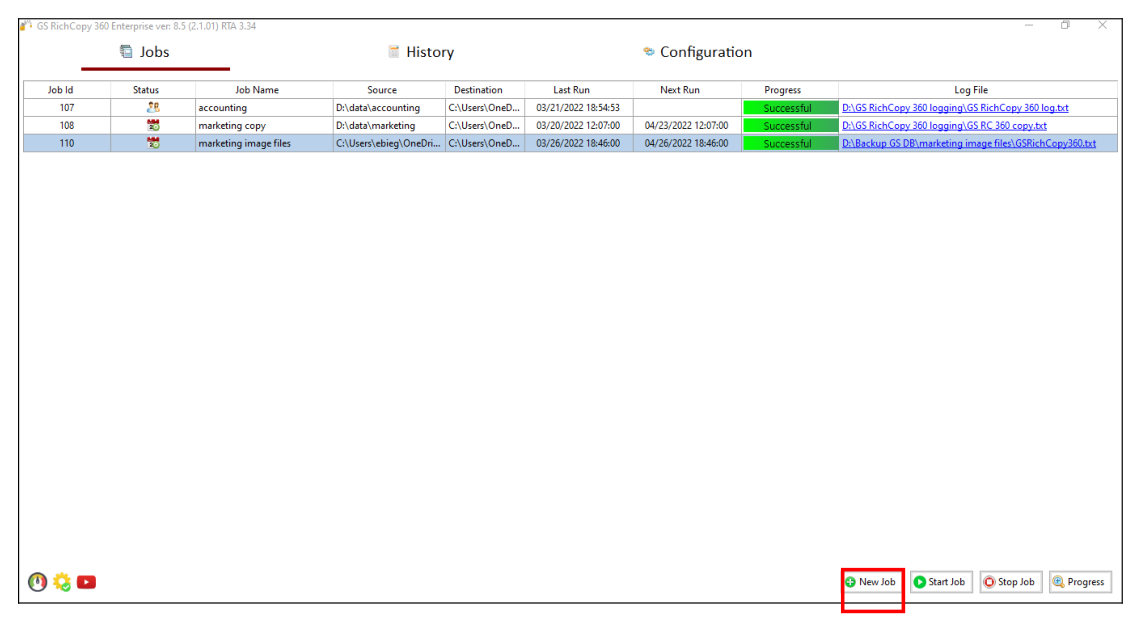The image size is (1141, 622).
Task: Open the Progress window button
Action: (x=1079, y=582)
